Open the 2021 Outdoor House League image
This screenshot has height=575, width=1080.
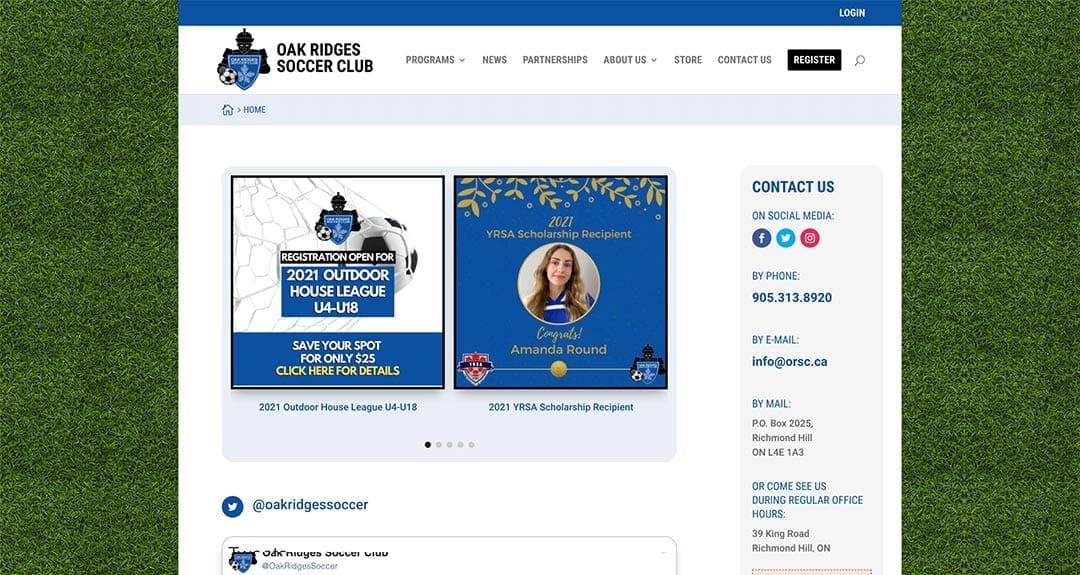[x=338, y=282]
